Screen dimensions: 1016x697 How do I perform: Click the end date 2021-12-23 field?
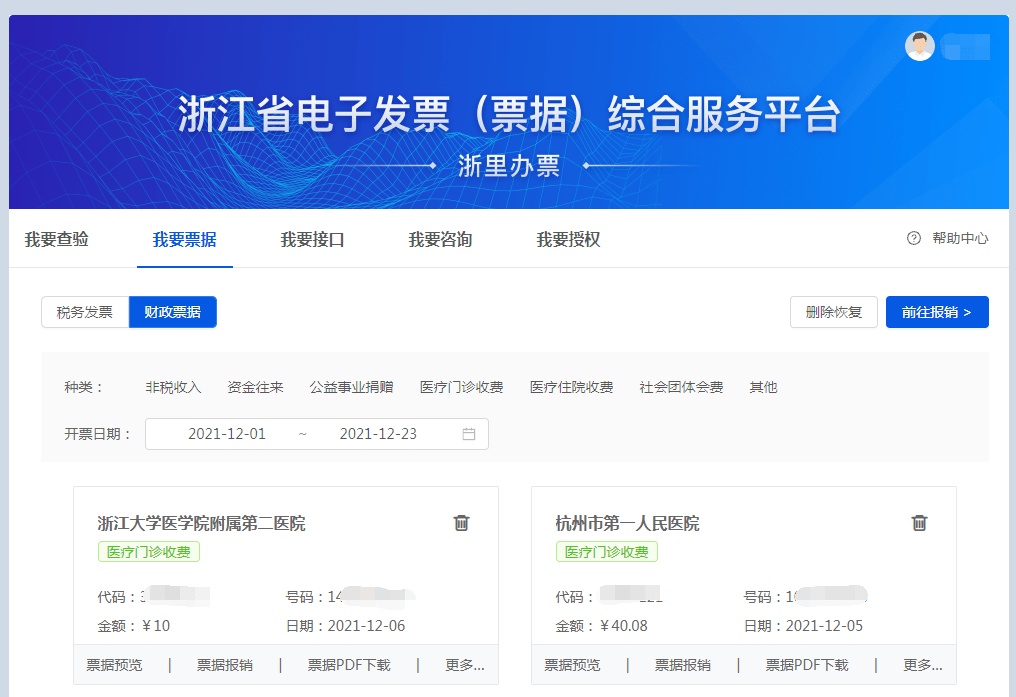click(378, 434)
